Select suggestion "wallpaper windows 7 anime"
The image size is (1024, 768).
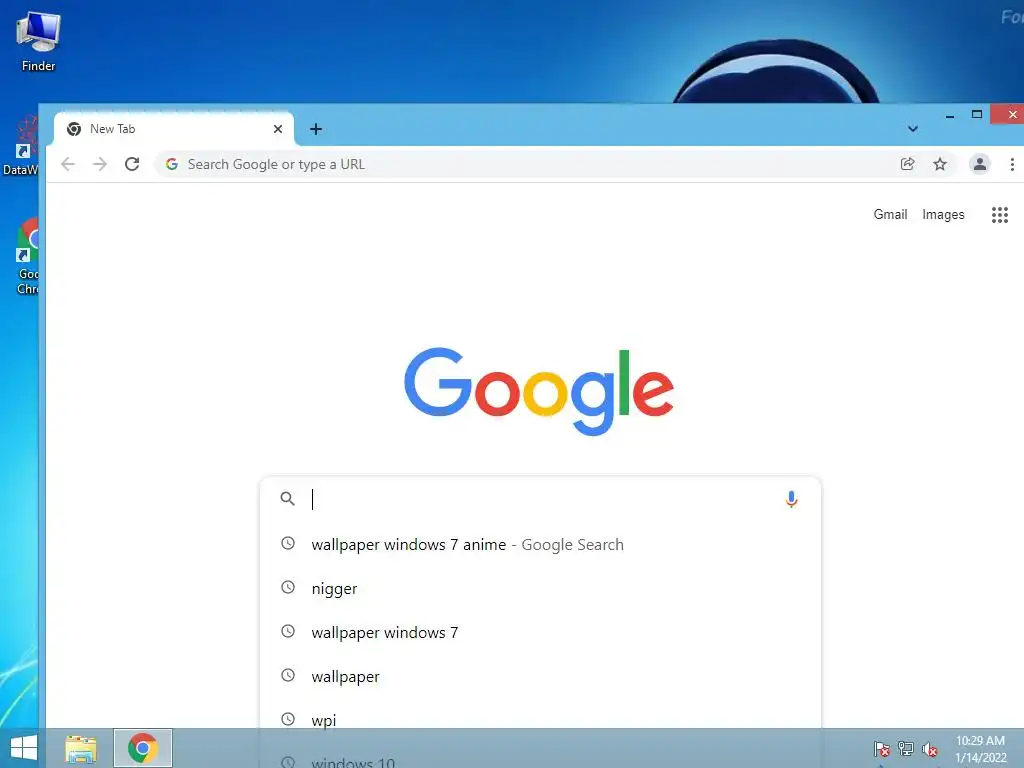(x=540, y=545)
